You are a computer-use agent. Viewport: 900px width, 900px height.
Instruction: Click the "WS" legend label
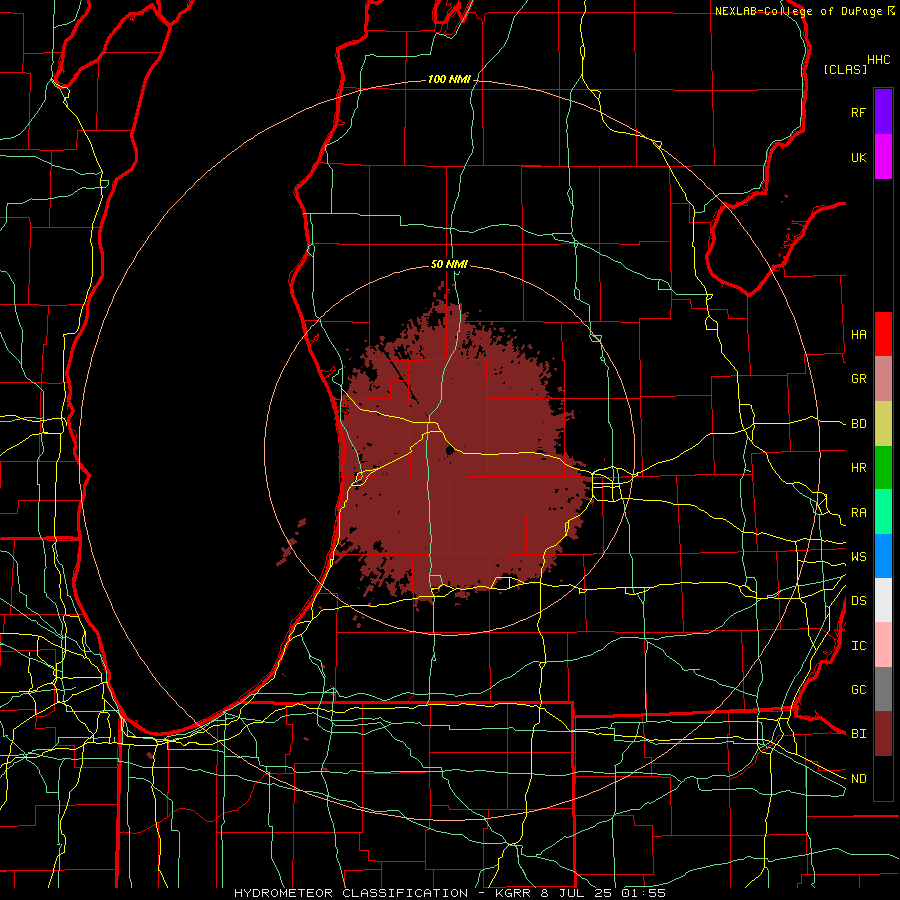(x=858, y=557)
